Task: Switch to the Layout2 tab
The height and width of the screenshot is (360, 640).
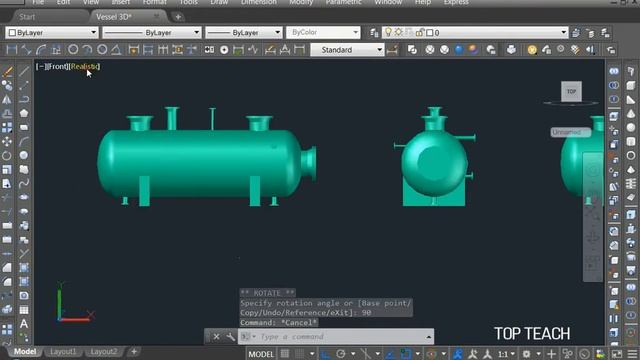Action: click(104, 351)
